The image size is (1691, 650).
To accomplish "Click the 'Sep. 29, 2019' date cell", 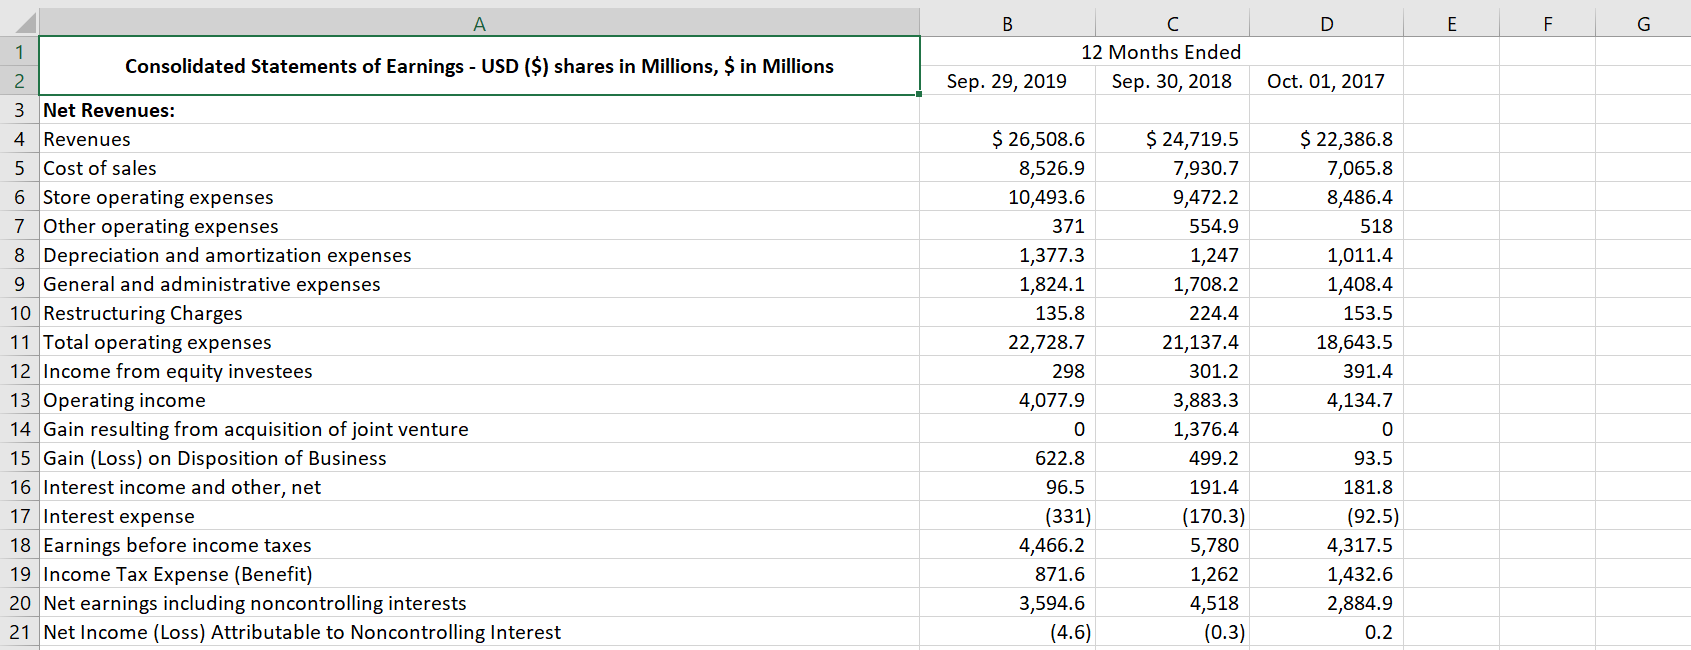I will (x=1007, y=81).
